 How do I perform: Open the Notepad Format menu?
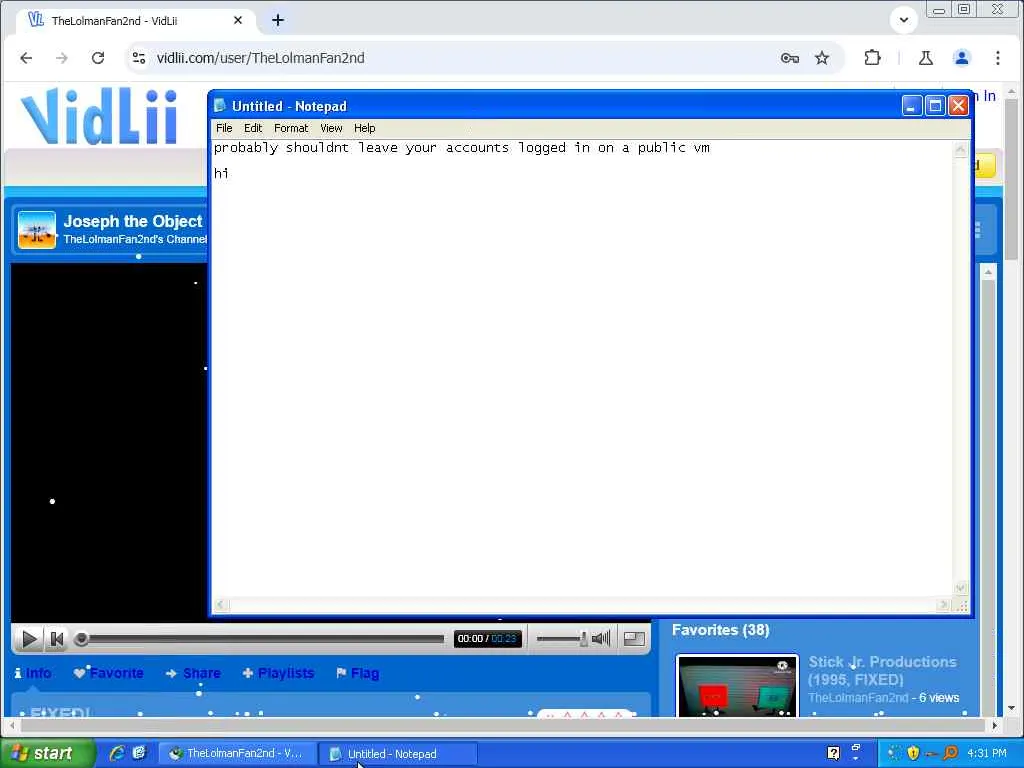click(x=291, y=128)
